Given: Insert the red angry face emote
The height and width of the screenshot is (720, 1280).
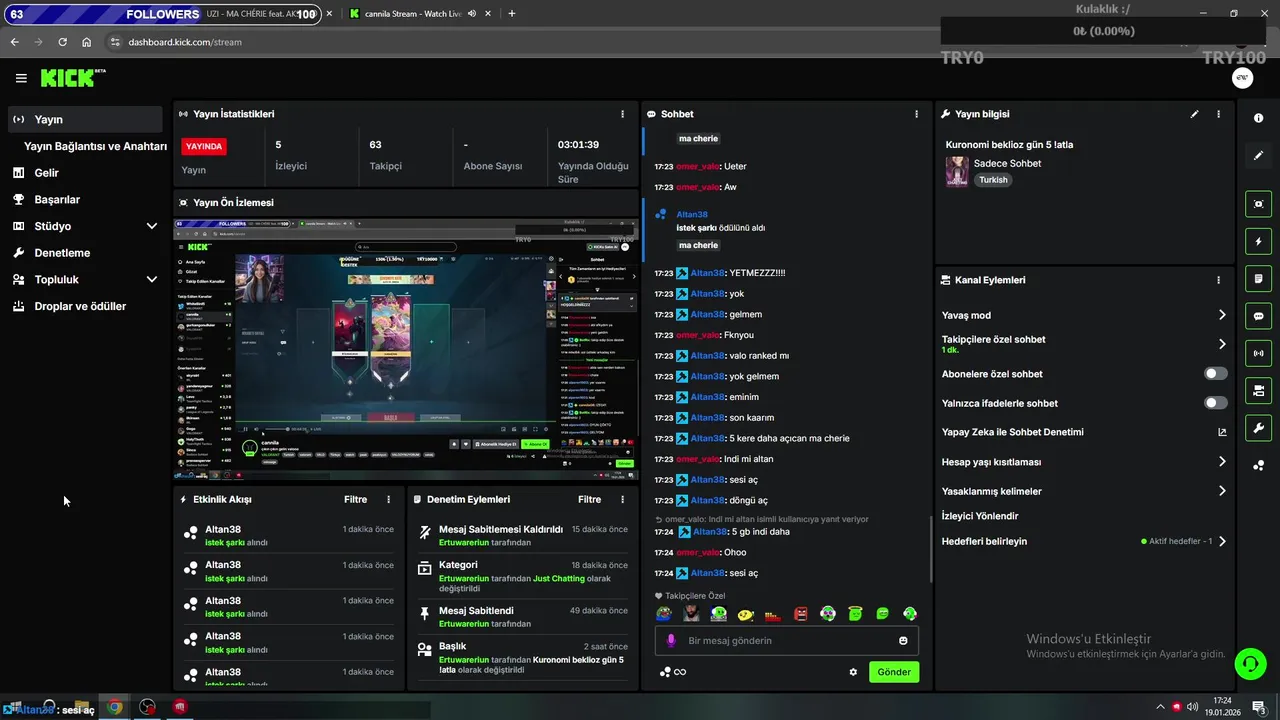Looking at the screenshot, I should [800, 614].
